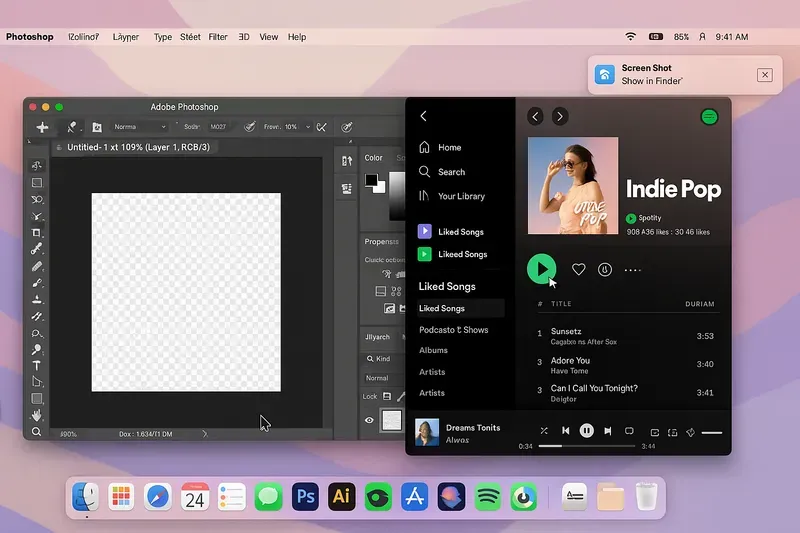The width and height of the screenshot is (800, 533).
Task: Open the 3D menu
Action: coord(244,37)
